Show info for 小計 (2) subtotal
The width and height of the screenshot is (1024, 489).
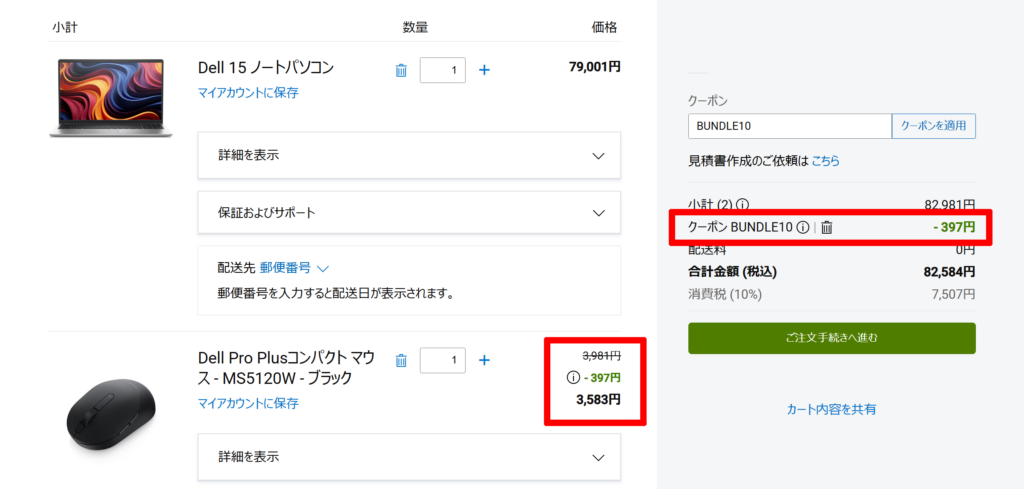[743, 204]
